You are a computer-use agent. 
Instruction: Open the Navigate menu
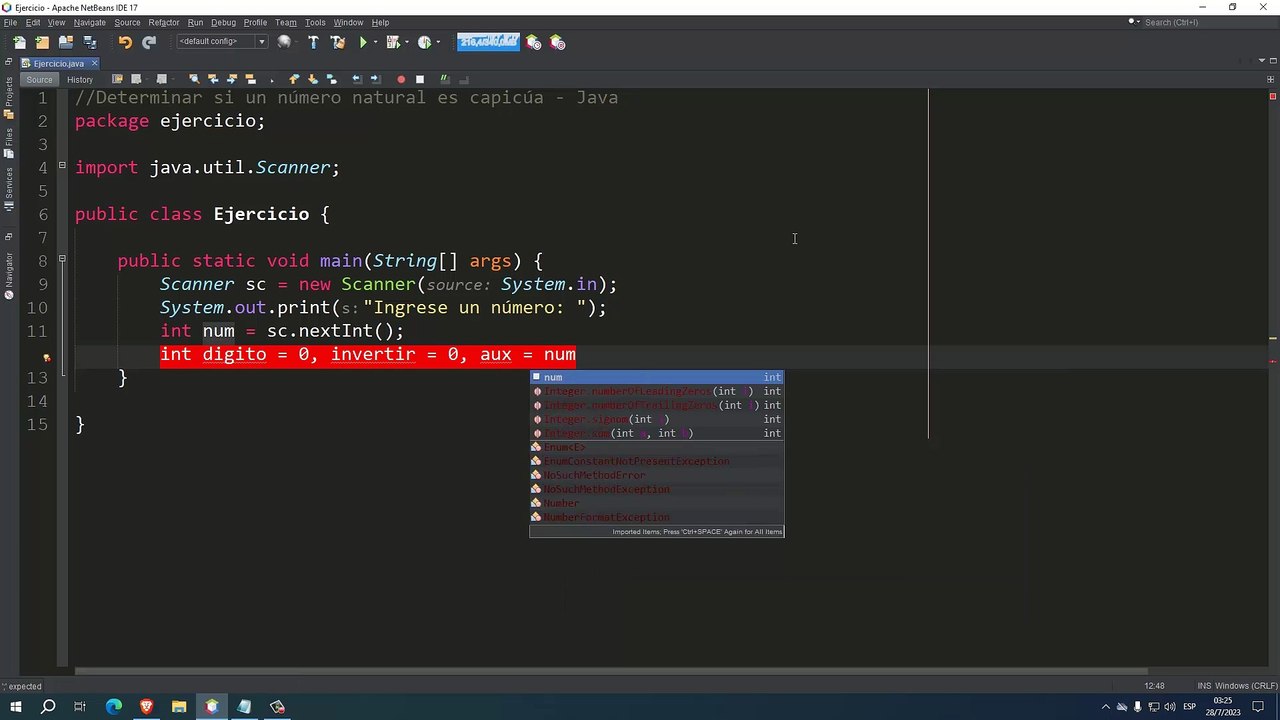click(89, 22)
